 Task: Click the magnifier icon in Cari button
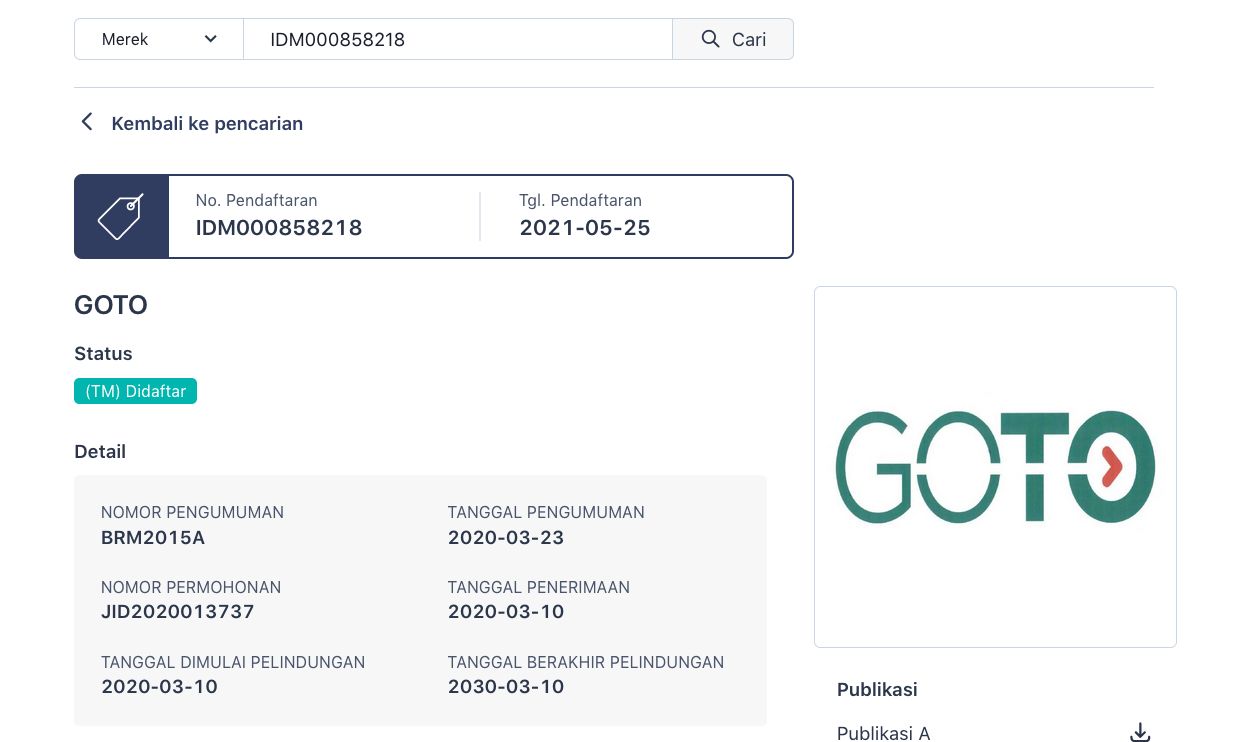pyautogui.click(x=710, y=39)
